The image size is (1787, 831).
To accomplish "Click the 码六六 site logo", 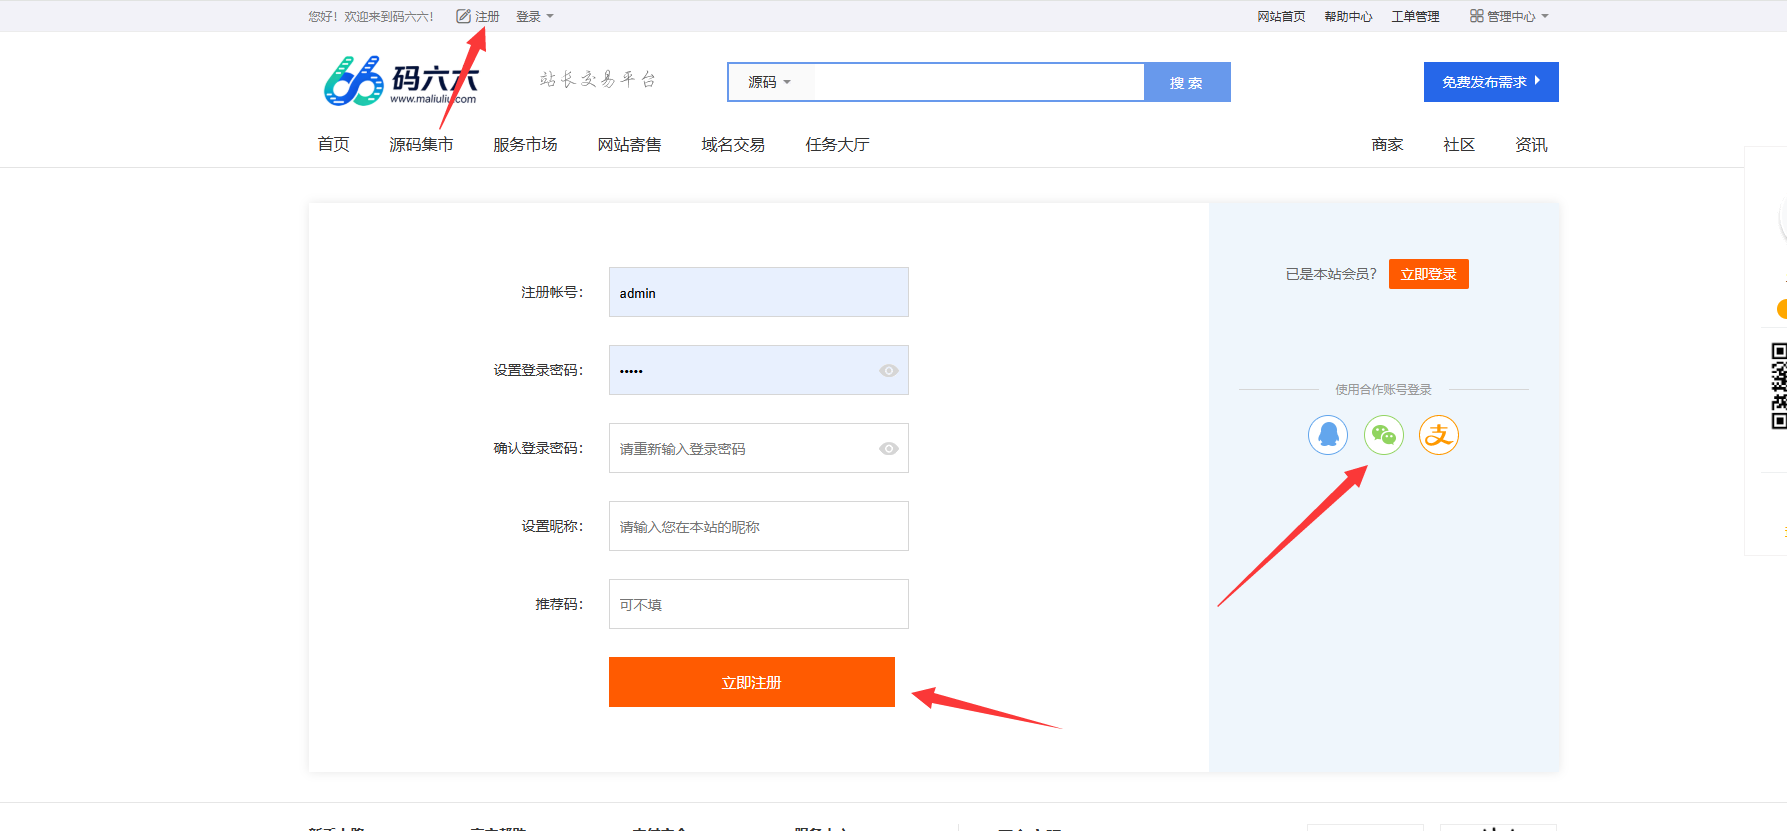I will pos(401,81).
